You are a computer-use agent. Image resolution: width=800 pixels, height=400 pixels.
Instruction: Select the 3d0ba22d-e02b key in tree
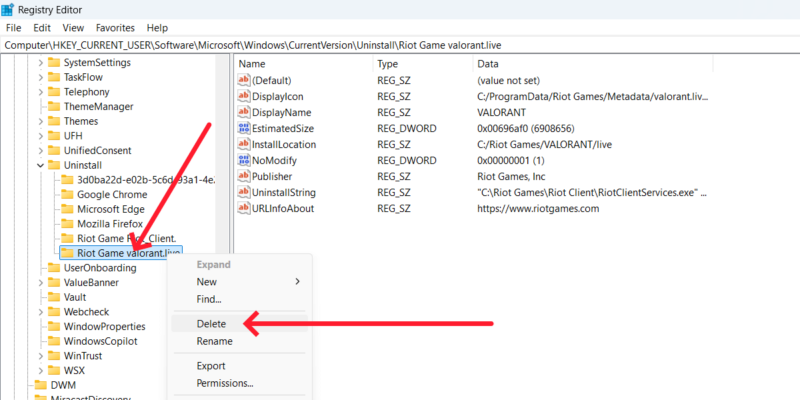[146, 180]
